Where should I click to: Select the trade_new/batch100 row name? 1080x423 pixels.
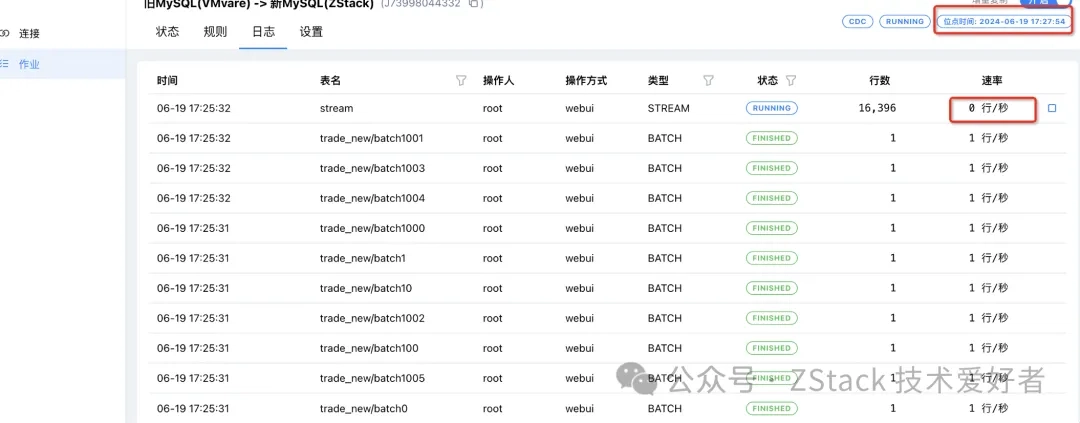pos(369,348)
